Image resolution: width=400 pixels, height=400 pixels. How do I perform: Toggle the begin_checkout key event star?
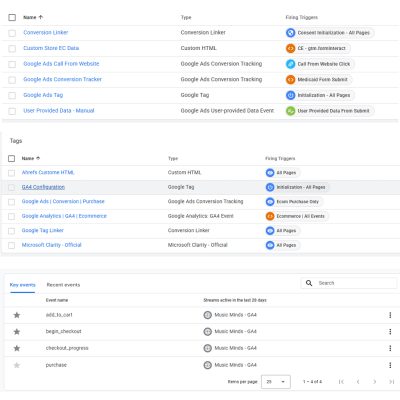pyautogui.click(x=17, y=332)
